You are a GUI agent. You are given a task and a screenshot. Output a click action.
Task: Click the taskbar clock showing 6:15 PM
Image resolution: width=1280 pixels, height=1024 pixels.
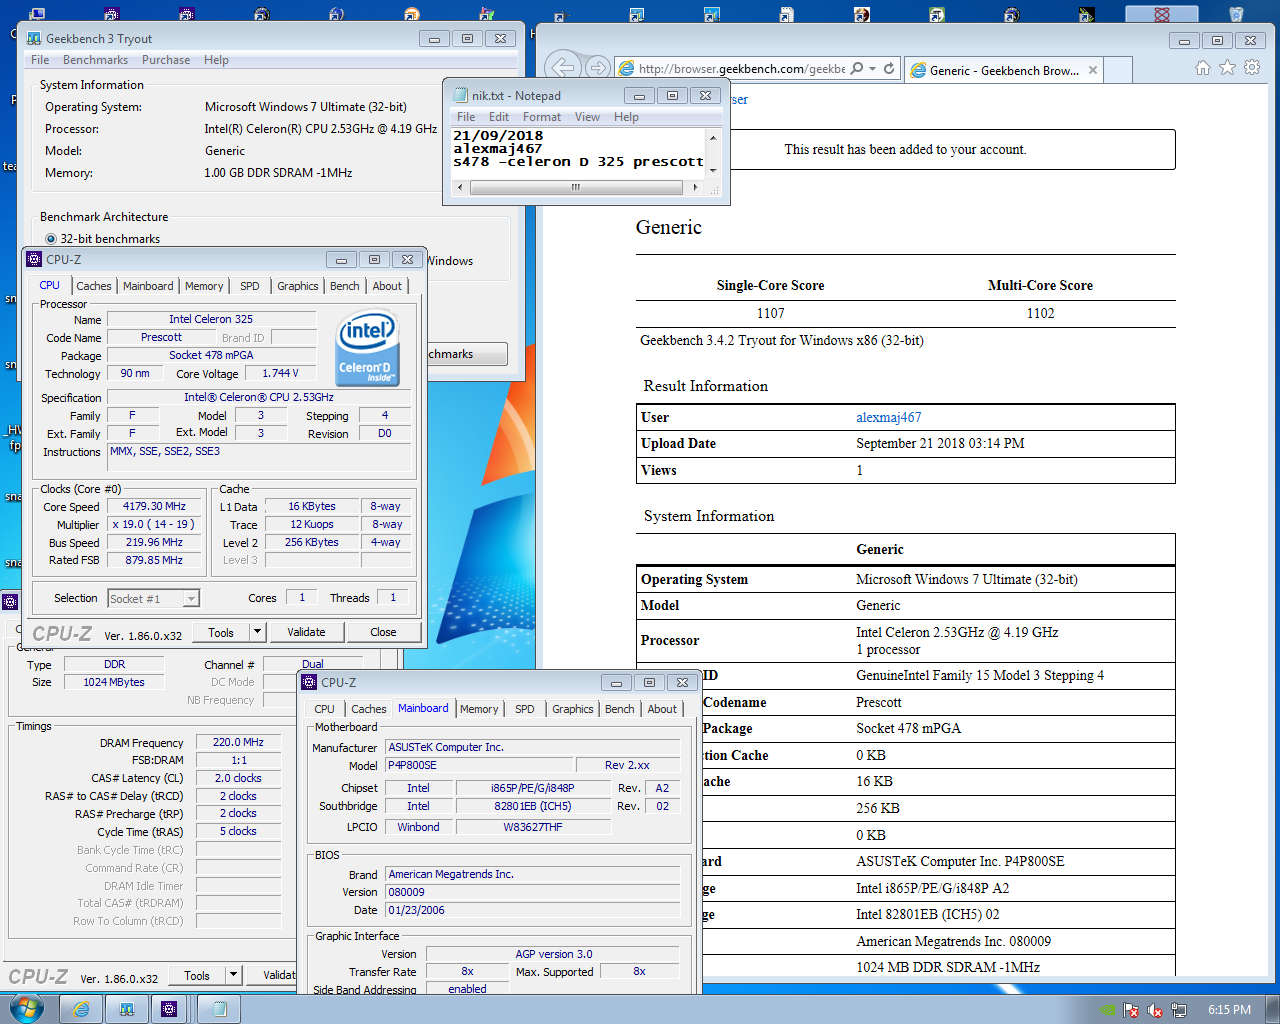(x=1229, y=1010)
